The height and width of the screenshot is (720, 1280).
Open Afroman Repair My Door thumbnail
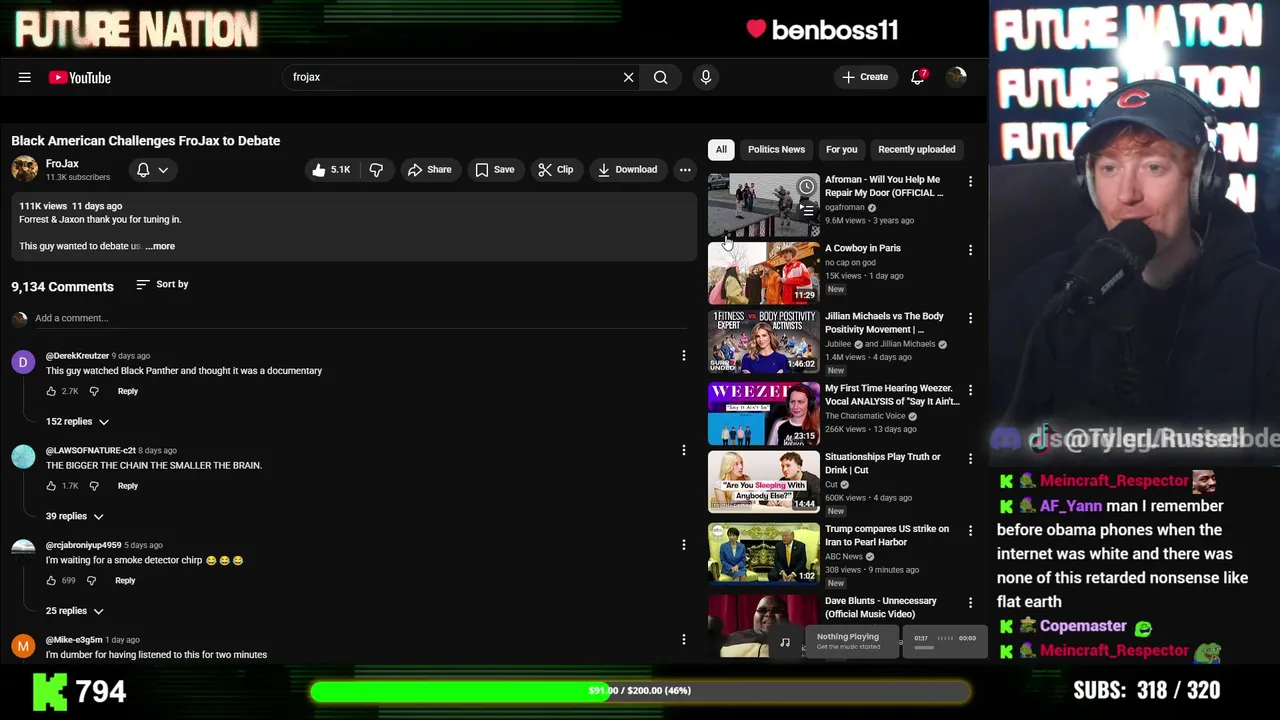coord(764,205)
